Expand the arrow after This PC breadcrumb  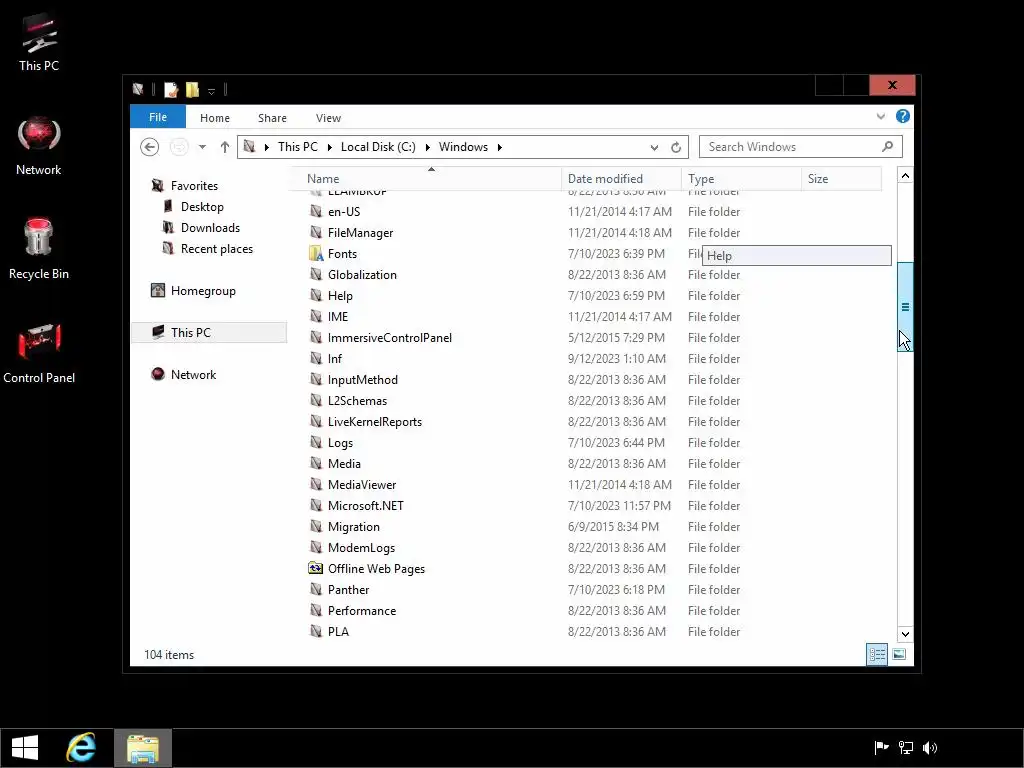330,148
